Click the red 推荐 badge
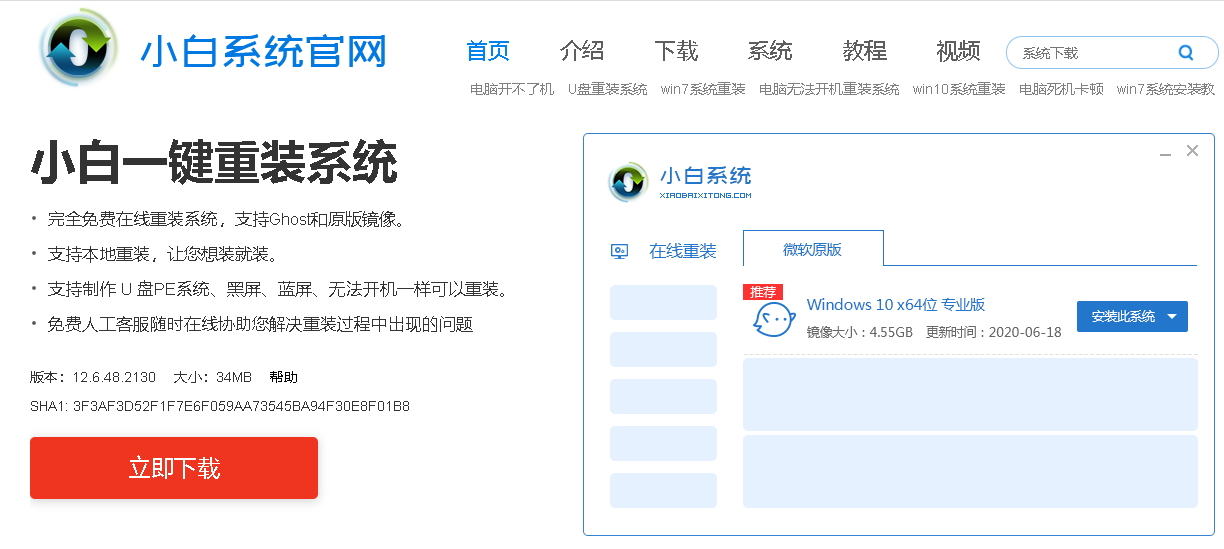Screen dimensions: 1224x549 pos(762,292)
